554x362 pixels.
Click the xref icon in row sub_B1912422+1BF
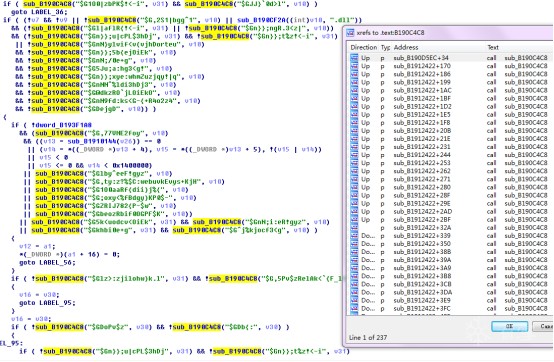(x=354, y=99)
